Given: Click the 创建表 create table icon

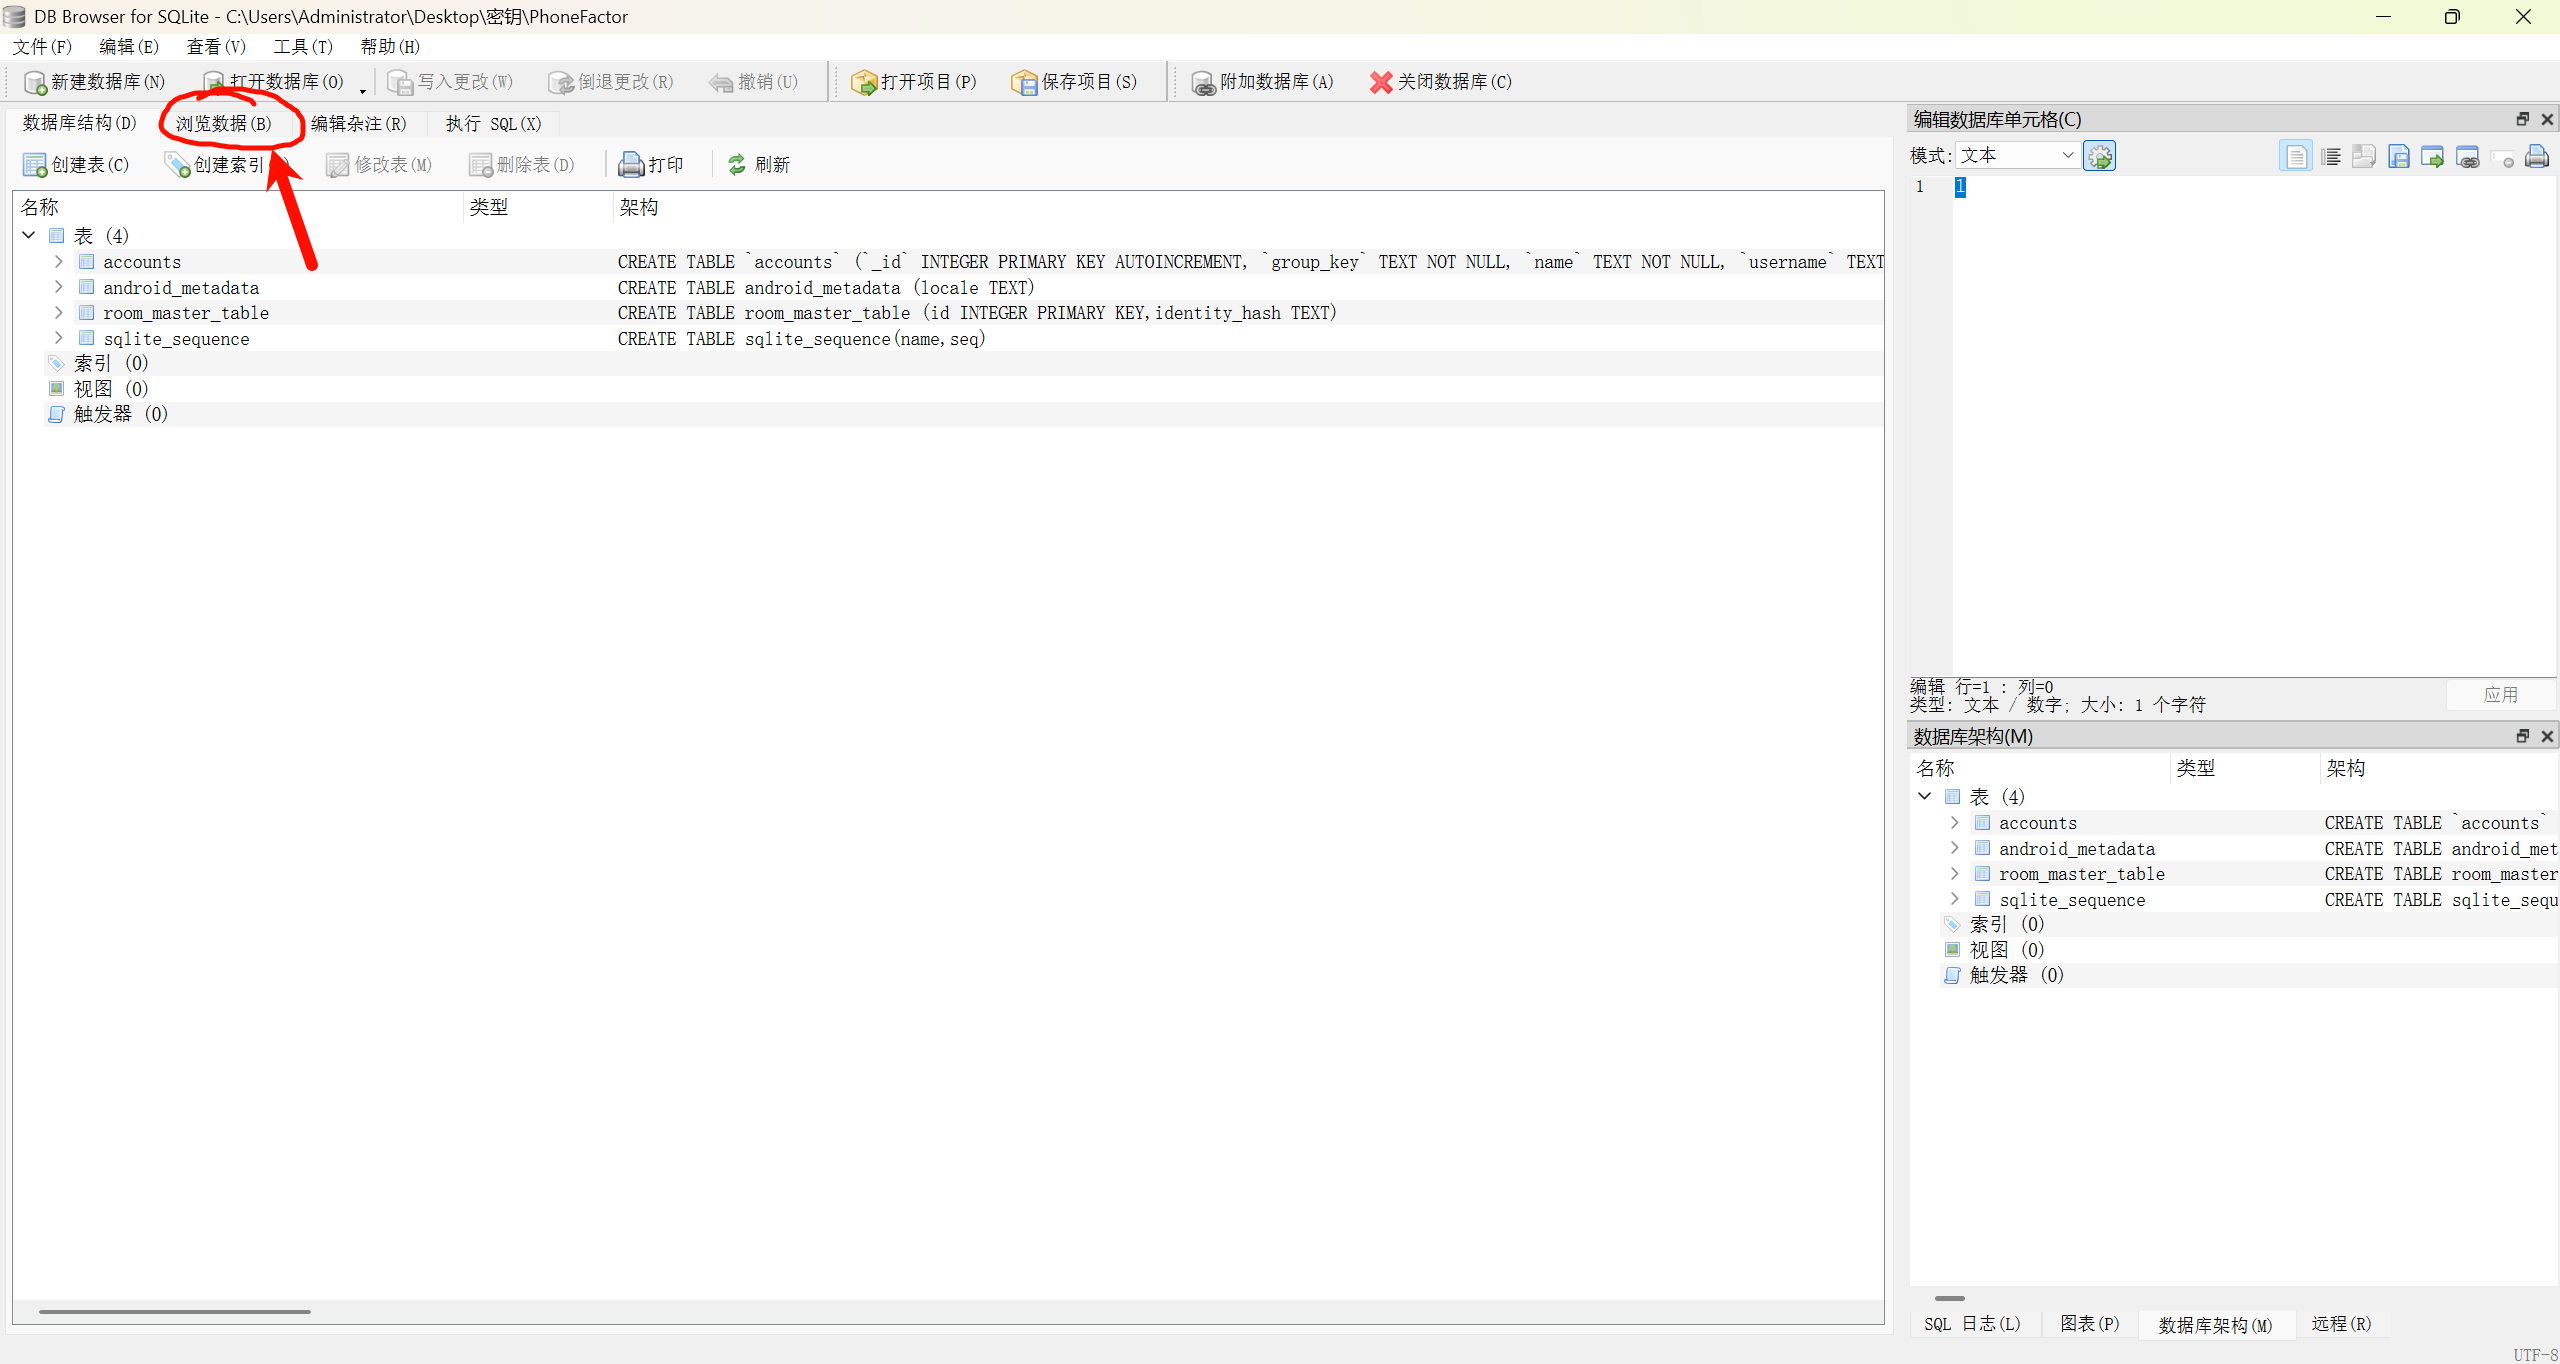Looking at the screenshot, I should click(x=35, y=165).
